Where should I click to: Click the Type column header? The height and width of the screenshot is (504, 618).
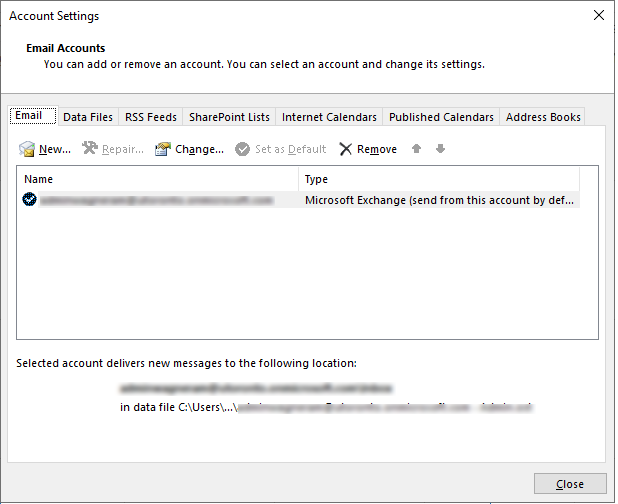(439, 179)
